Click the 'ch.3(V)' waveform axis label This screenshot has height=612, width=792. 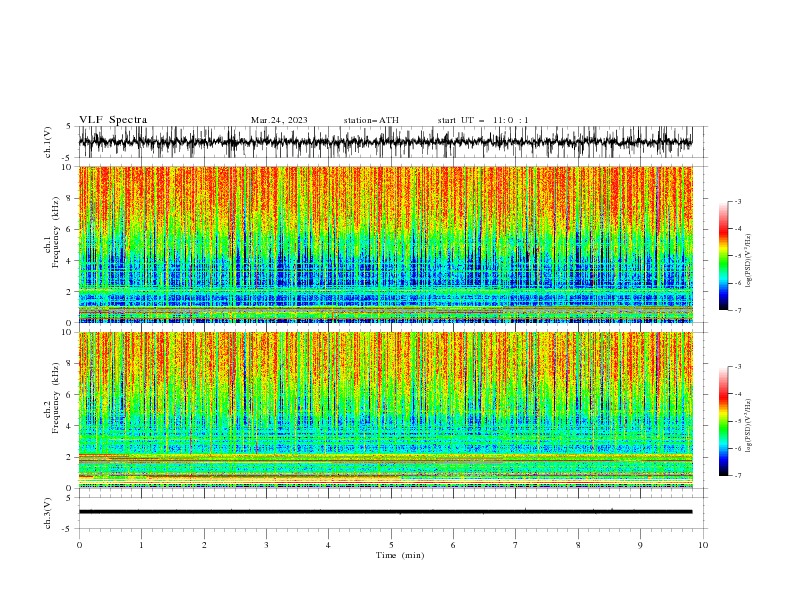click(x=48, y=513)
